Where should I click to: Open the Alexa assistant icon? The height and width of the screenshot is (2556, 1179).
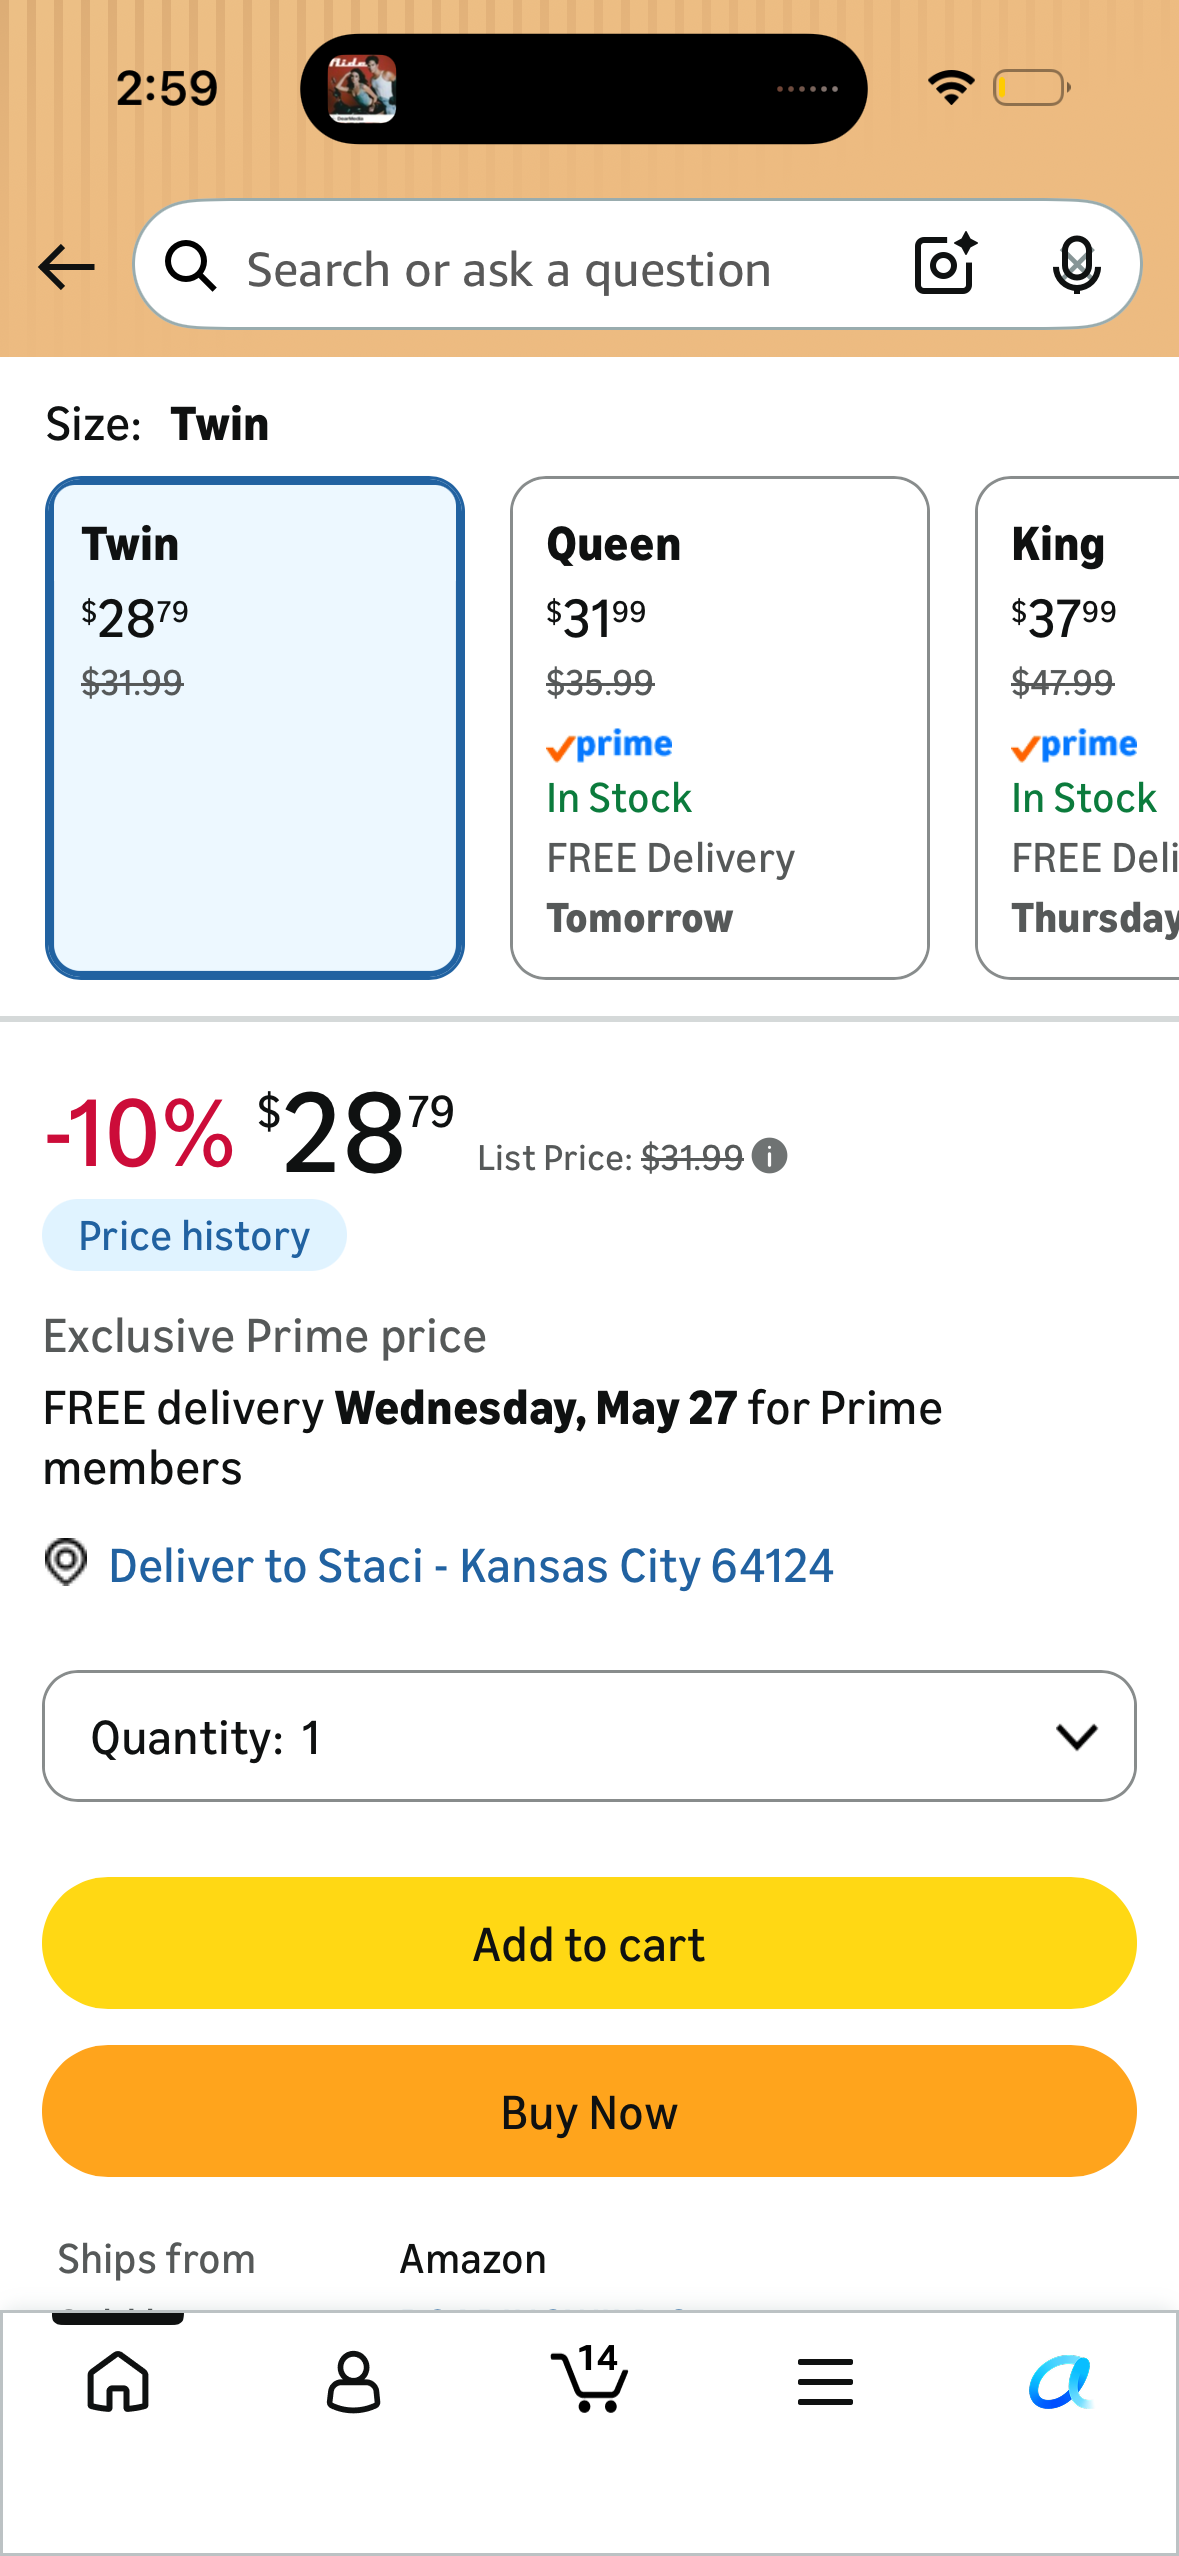[1061, 2382]
